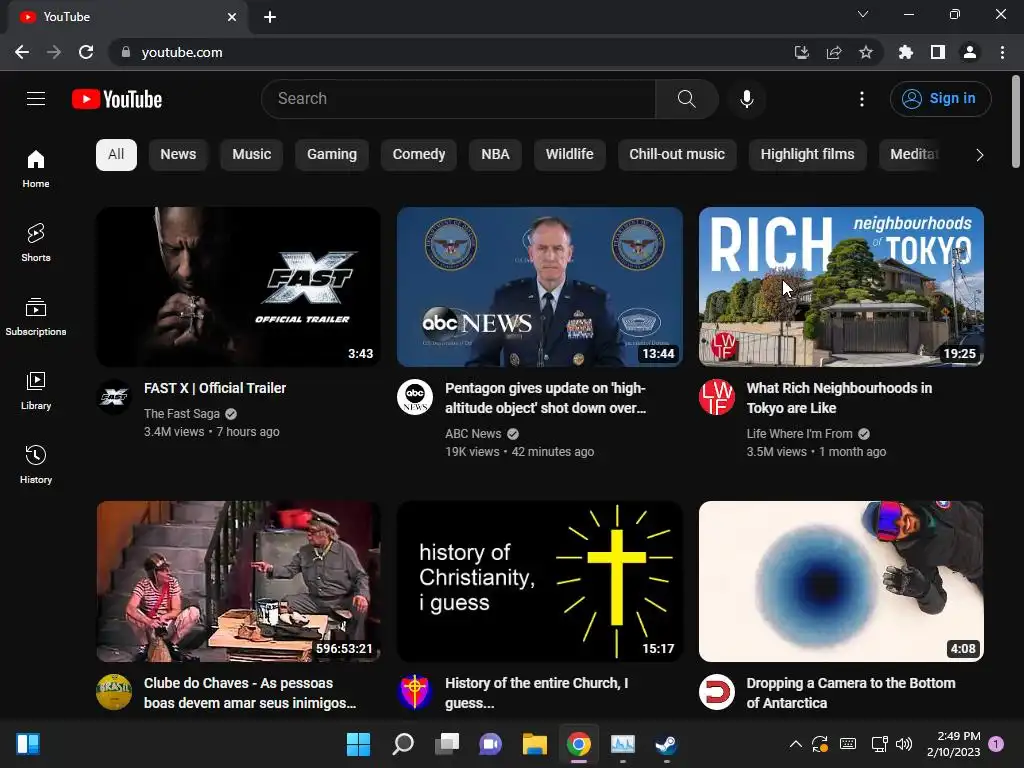
Task: Open Life Where I'm From channel link
Action: [799, 434]
